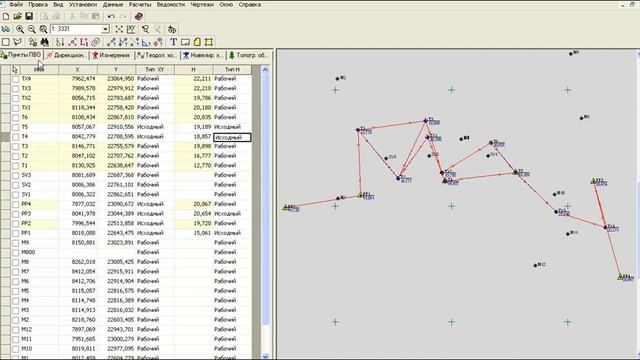Image resolution: width=640 pixels, height=360 pixels.
Task: Click the Исходный cell being edited in row T4
Action: point(232,138)
